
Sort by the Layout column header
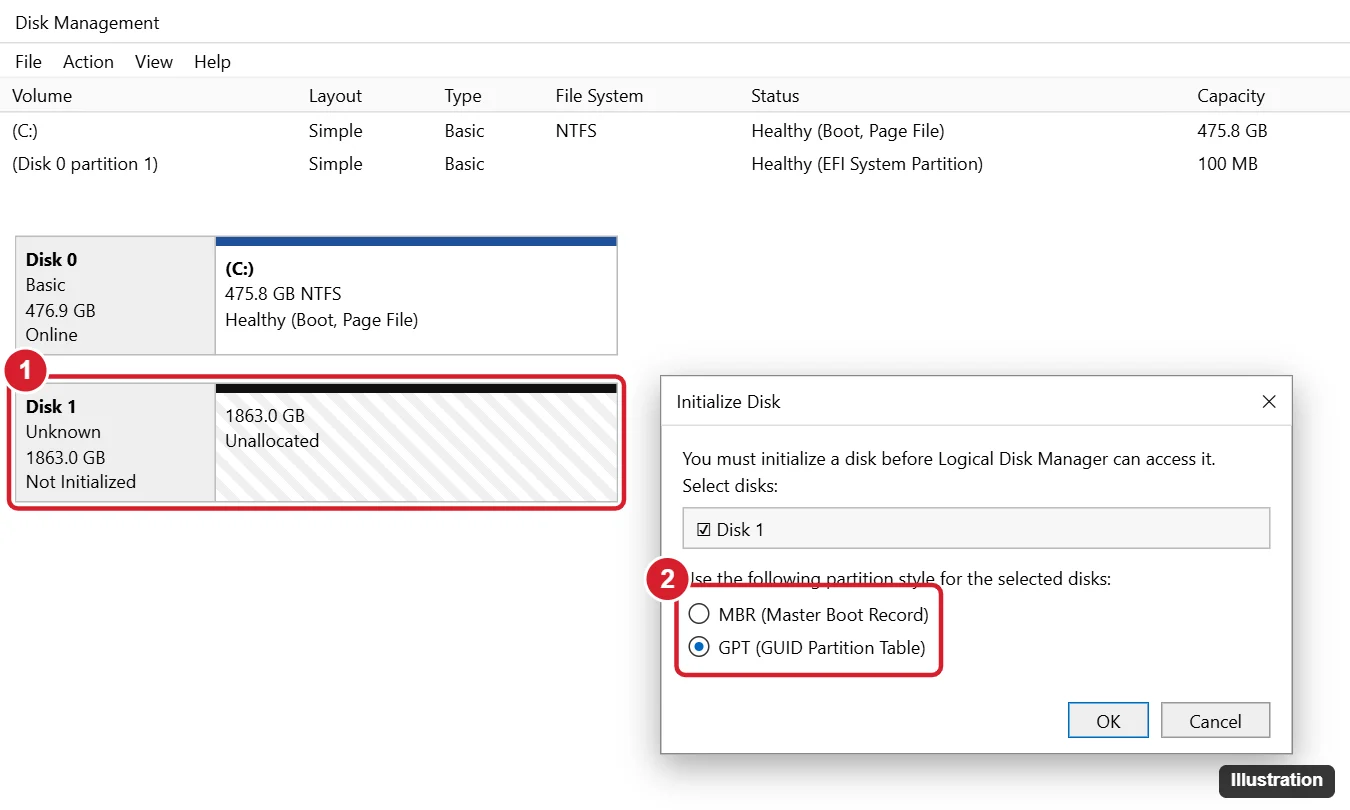click(335, 96)
